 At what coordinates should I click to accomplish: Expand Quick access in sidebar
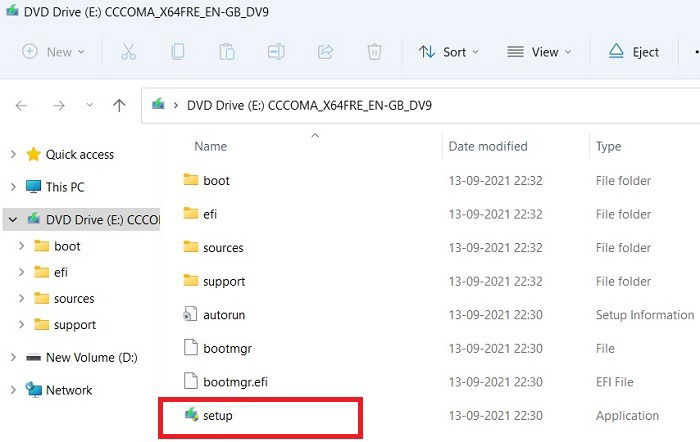coord(13,154)
